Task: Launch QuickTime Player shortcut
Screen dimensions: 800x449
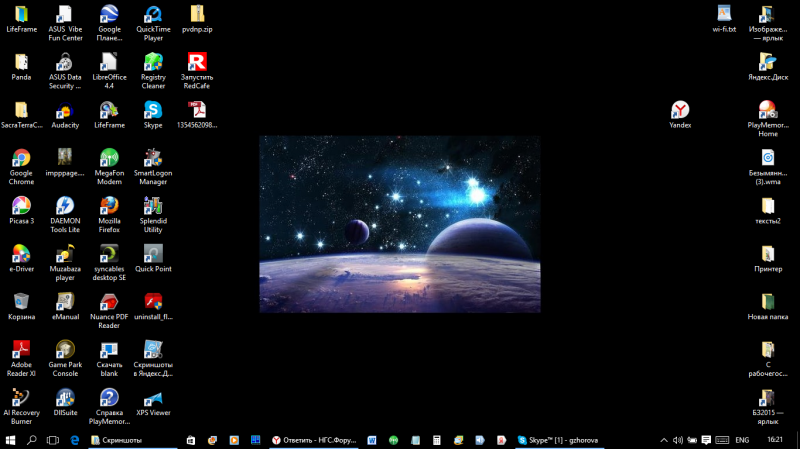Action: [153, 15]
